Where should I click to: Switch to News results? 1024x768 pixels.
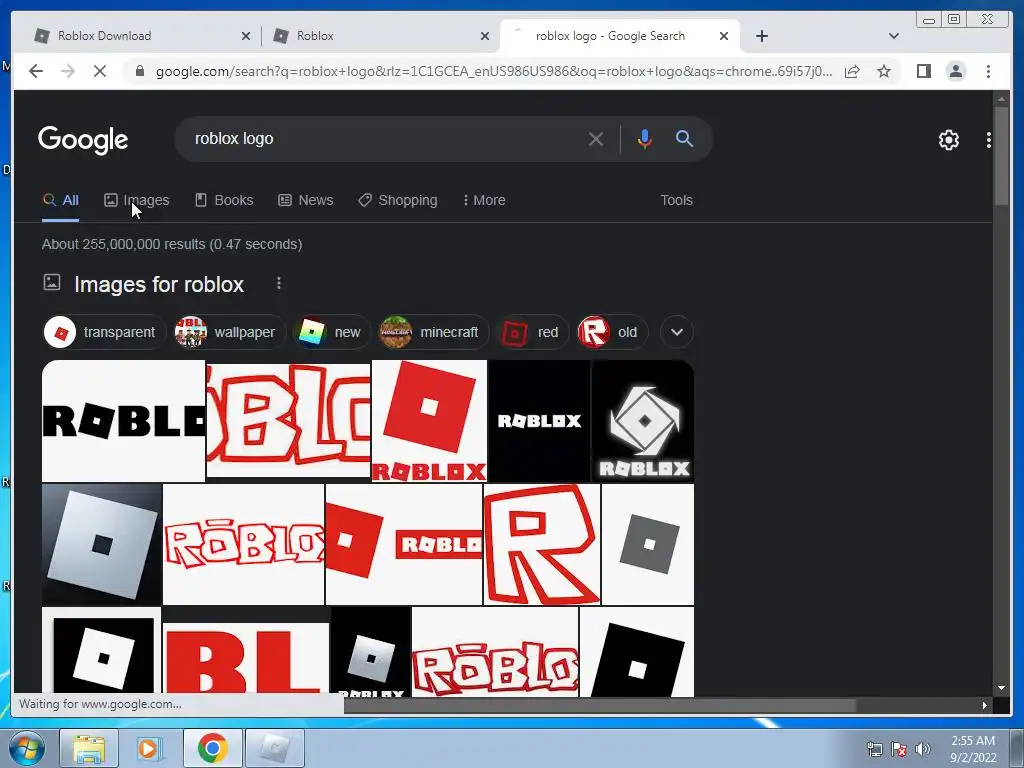[306, 200]
